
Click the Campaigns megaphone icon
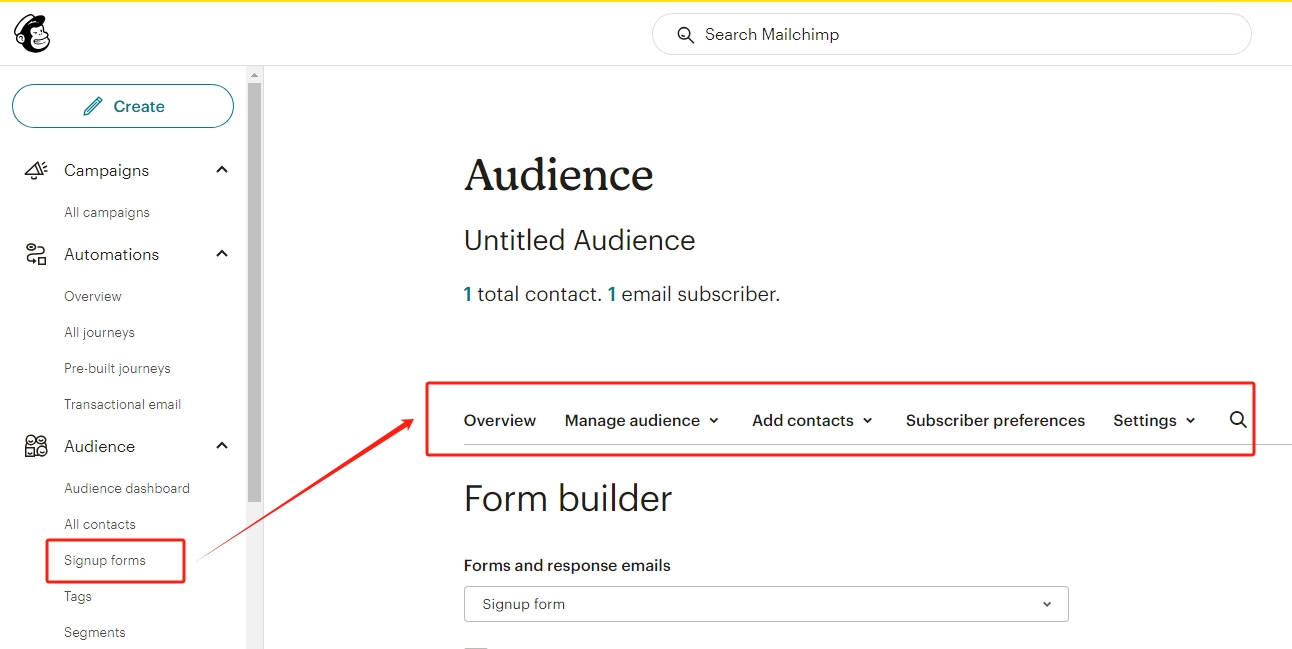point(36,170)
